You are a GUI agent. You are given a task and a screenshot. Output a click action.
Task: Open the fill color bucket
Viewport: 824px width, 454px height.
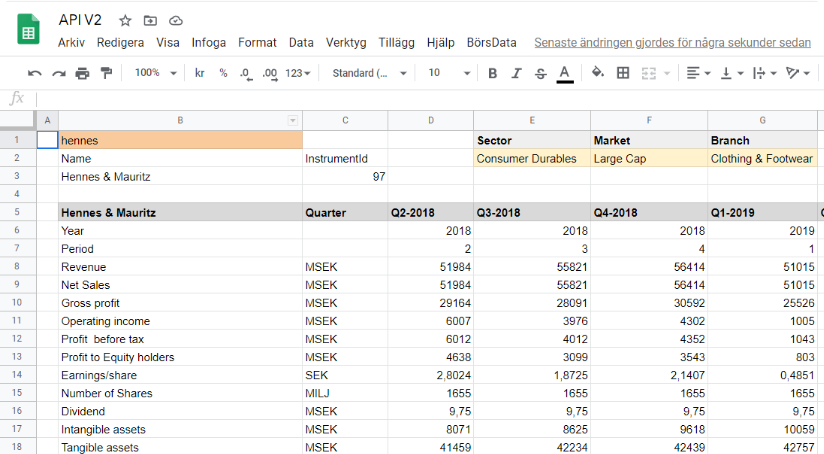(598, 73)
